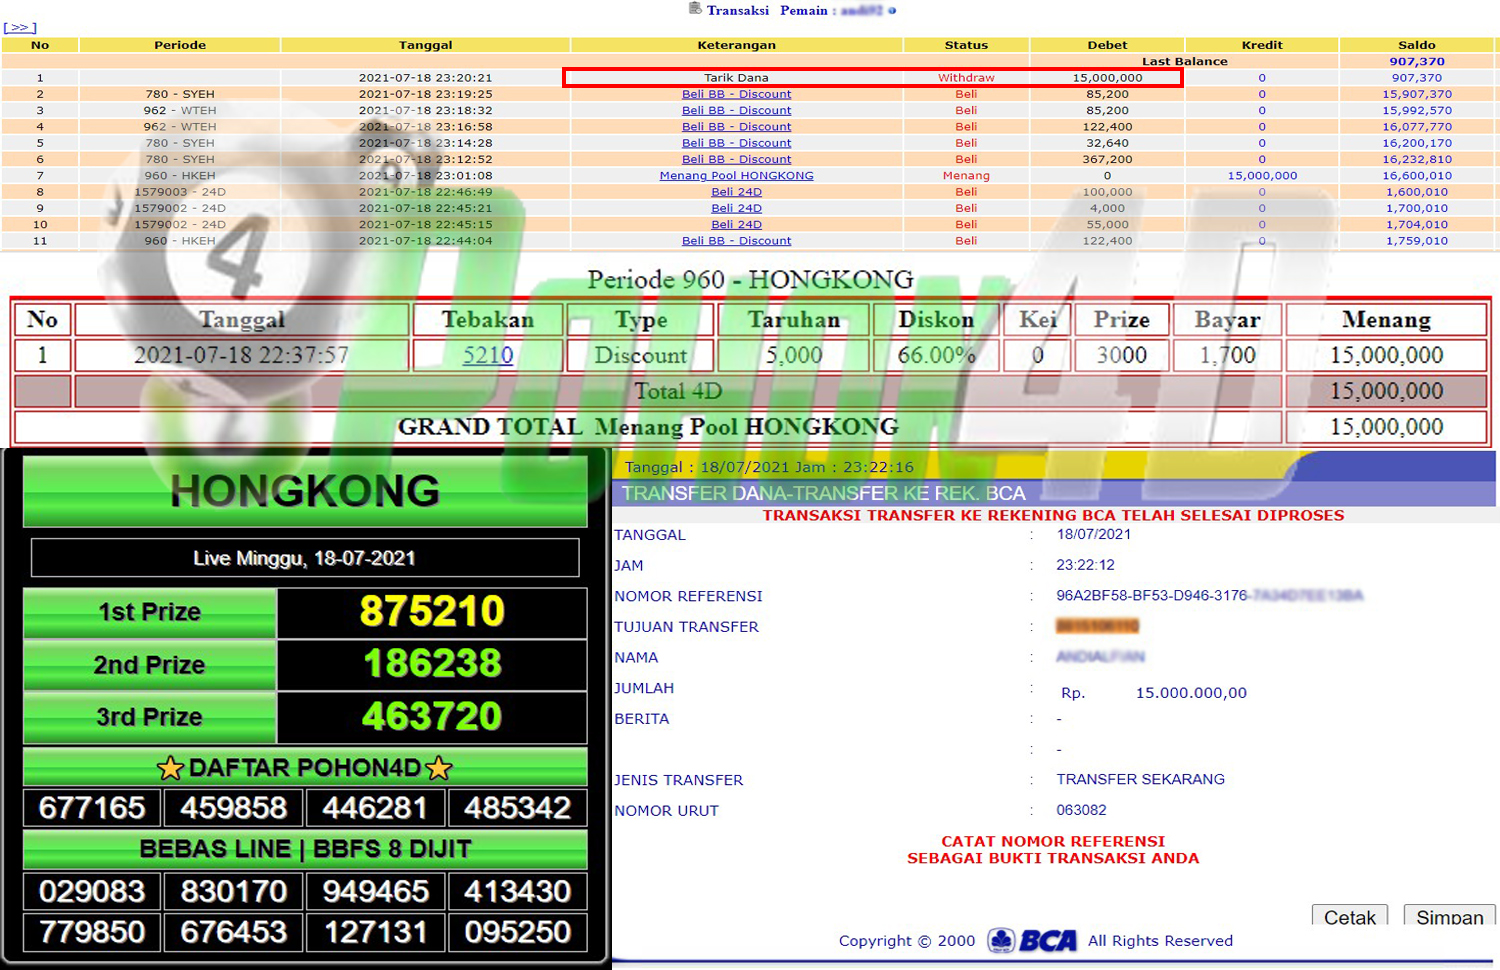This screenshot has height=970, width=1500.
Task: Click the 5210 tebakan link
Action: 488,355
